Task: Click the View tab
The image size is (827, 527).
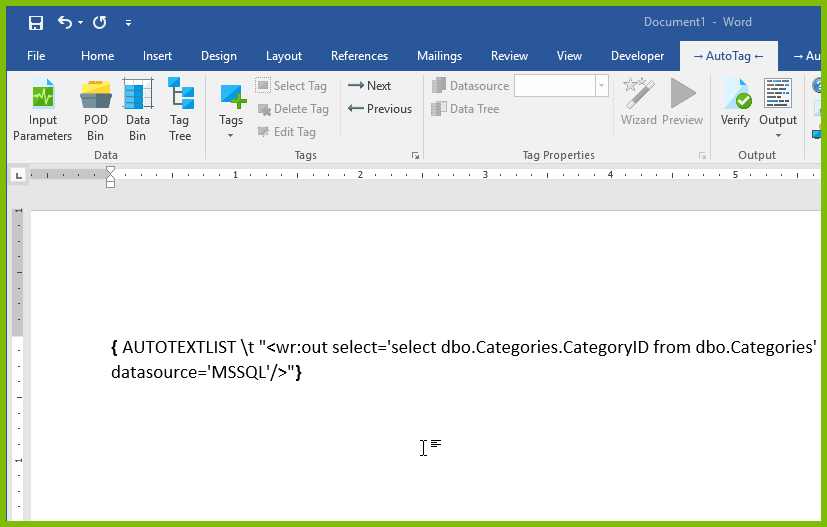Action: pos(569,56)
